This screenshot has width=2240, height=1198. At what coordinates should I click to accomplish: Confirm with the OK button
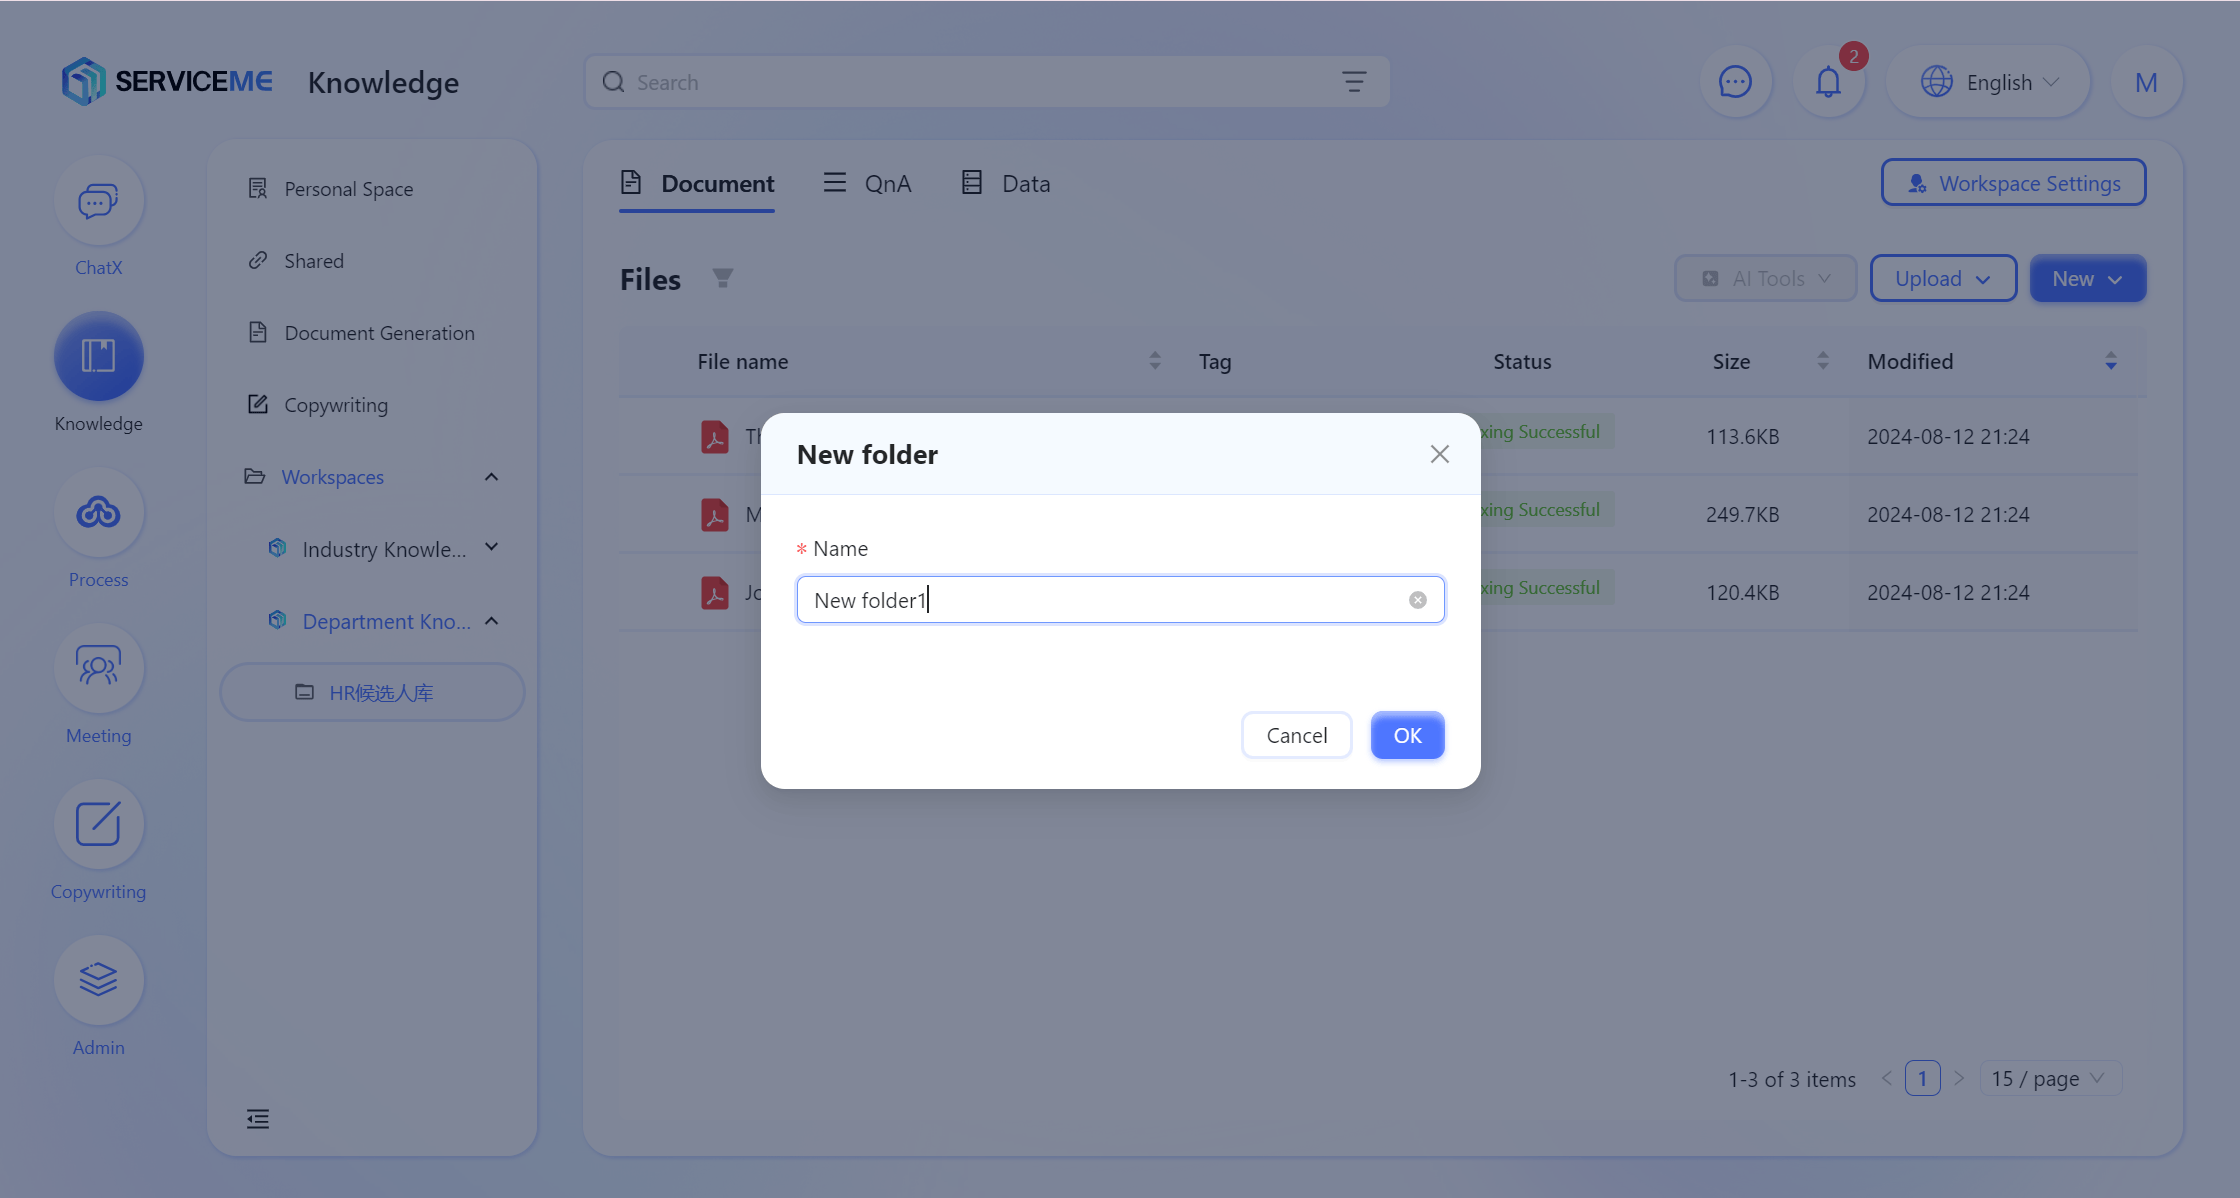[1407, 736]
